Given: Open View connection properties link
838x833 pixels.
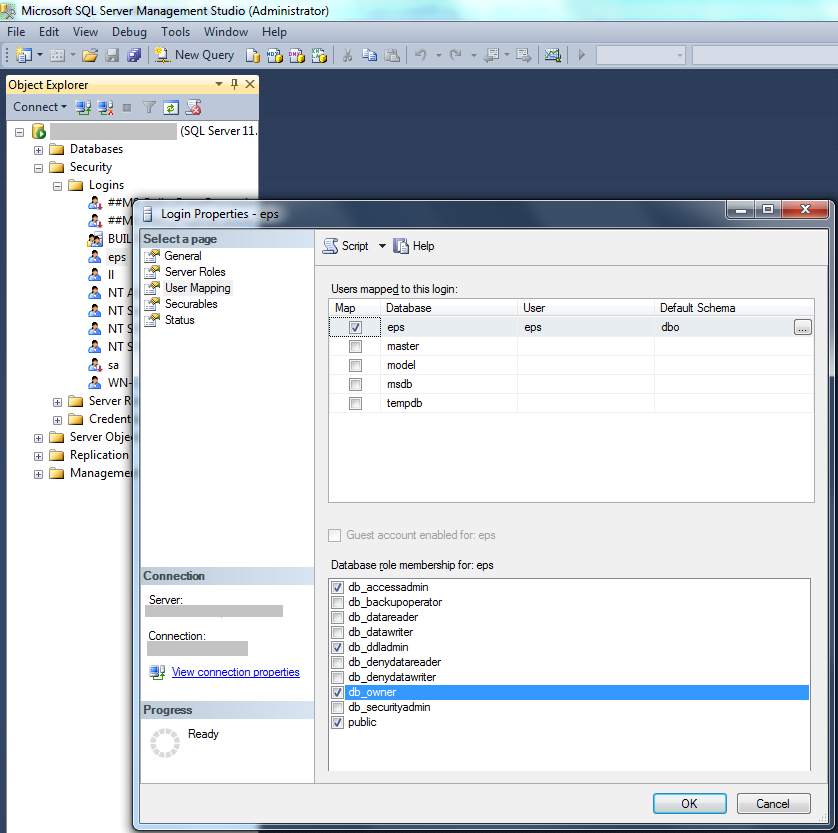Looking at the screenshot, I should pos(235,672).
